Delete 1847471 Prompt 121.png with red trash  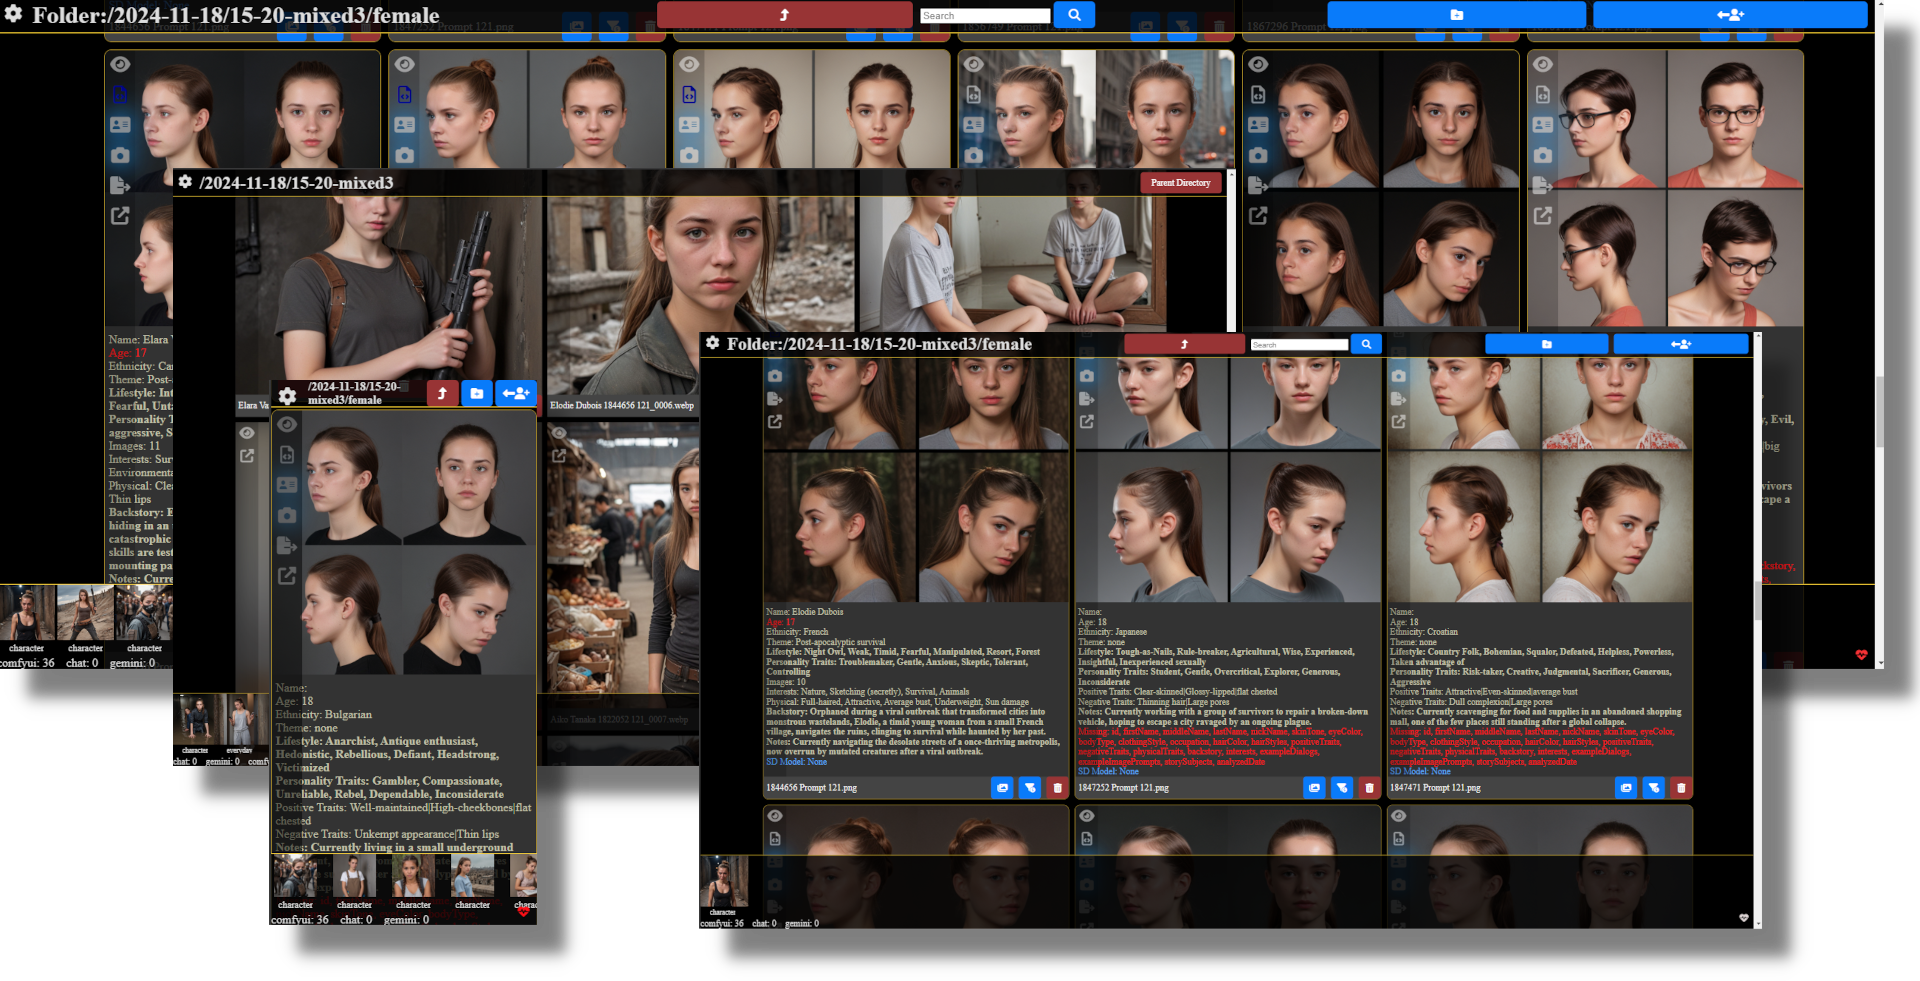(x=1682, y=788)
